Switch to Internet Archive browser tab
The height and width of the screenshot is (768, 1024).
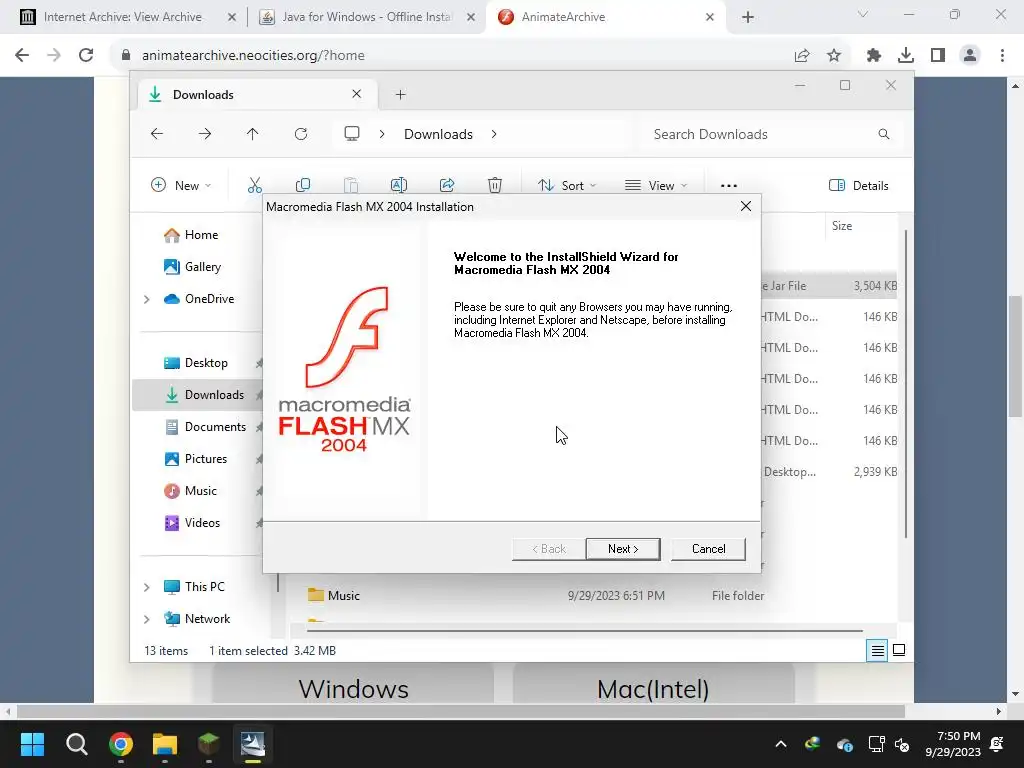point(124,17)
